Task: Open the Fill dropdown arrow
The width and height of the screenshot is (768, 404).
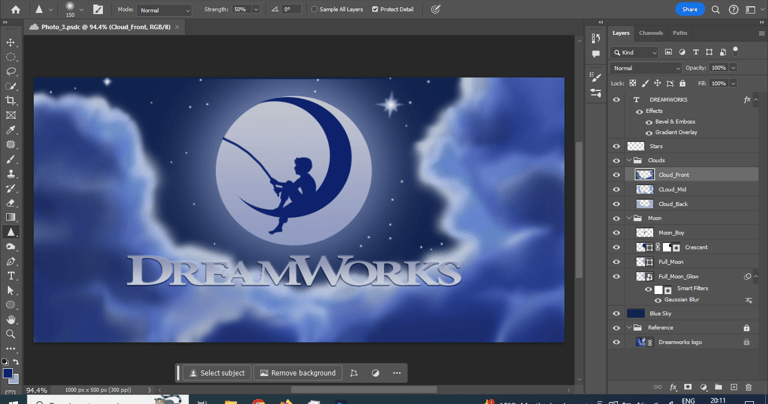Action: click(x=733, y=83)
